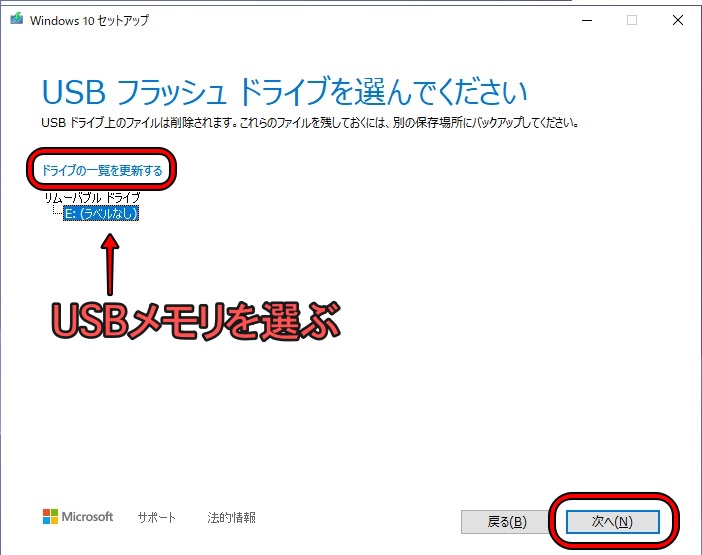Click the disabled maximize button
The height and width of the screenshot is (555, 702).
[632, 20]
